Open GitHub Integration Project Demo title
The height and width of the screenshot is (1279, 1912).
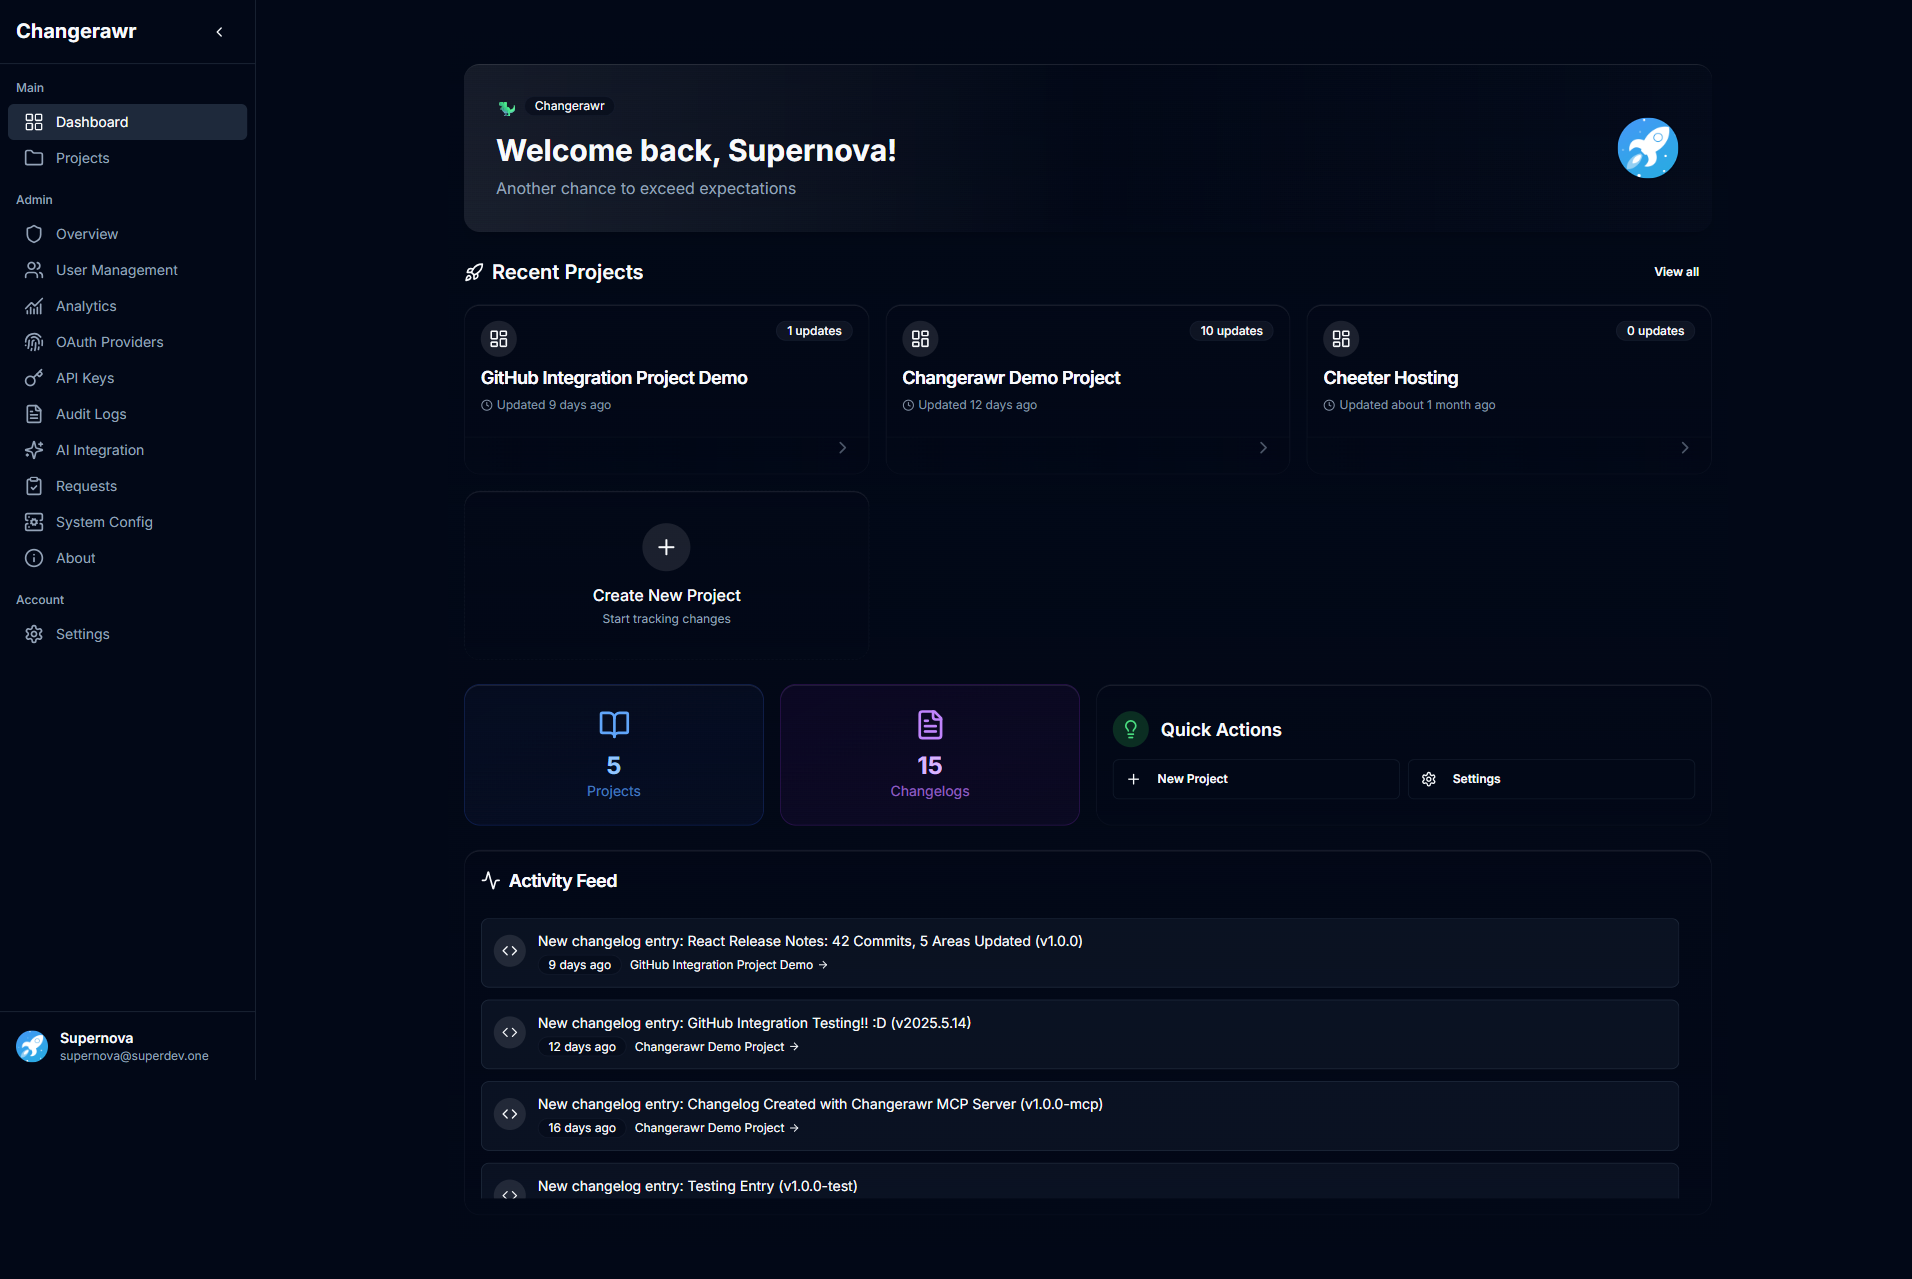coord(614,378)
